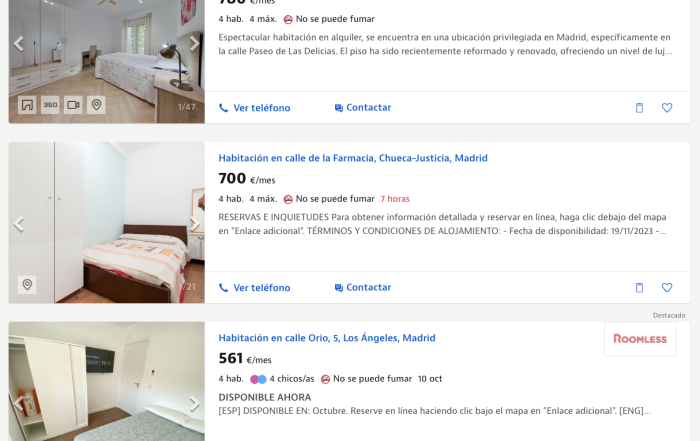Show map location icon on Farmacia listing photo

click(27, 284)
